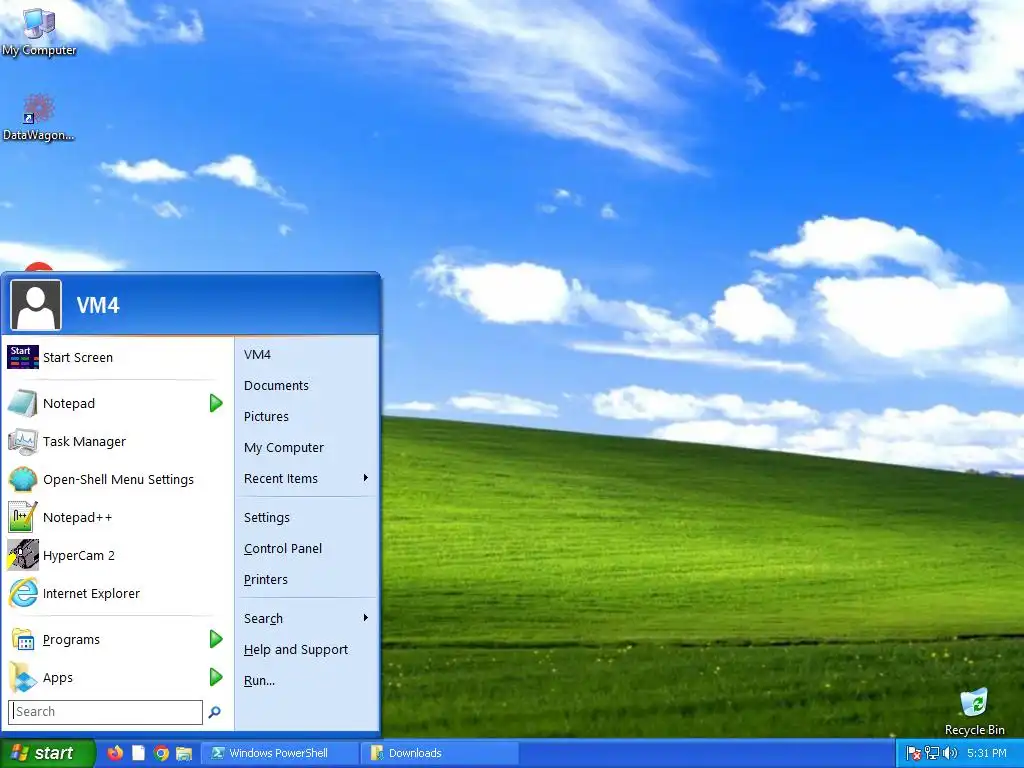Open Settings in start menu
This screenshot has width=1024, height=768.
[x=266, y=517]
